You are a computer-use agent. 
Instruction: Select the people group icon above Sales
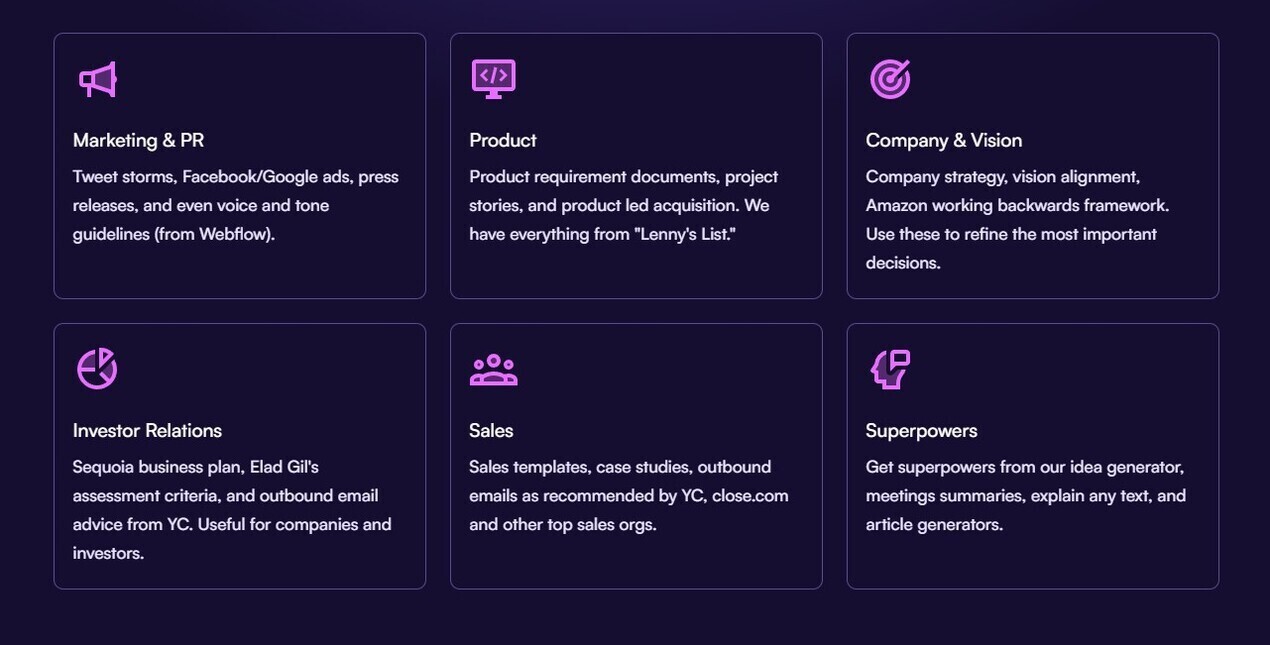(493, 369)
